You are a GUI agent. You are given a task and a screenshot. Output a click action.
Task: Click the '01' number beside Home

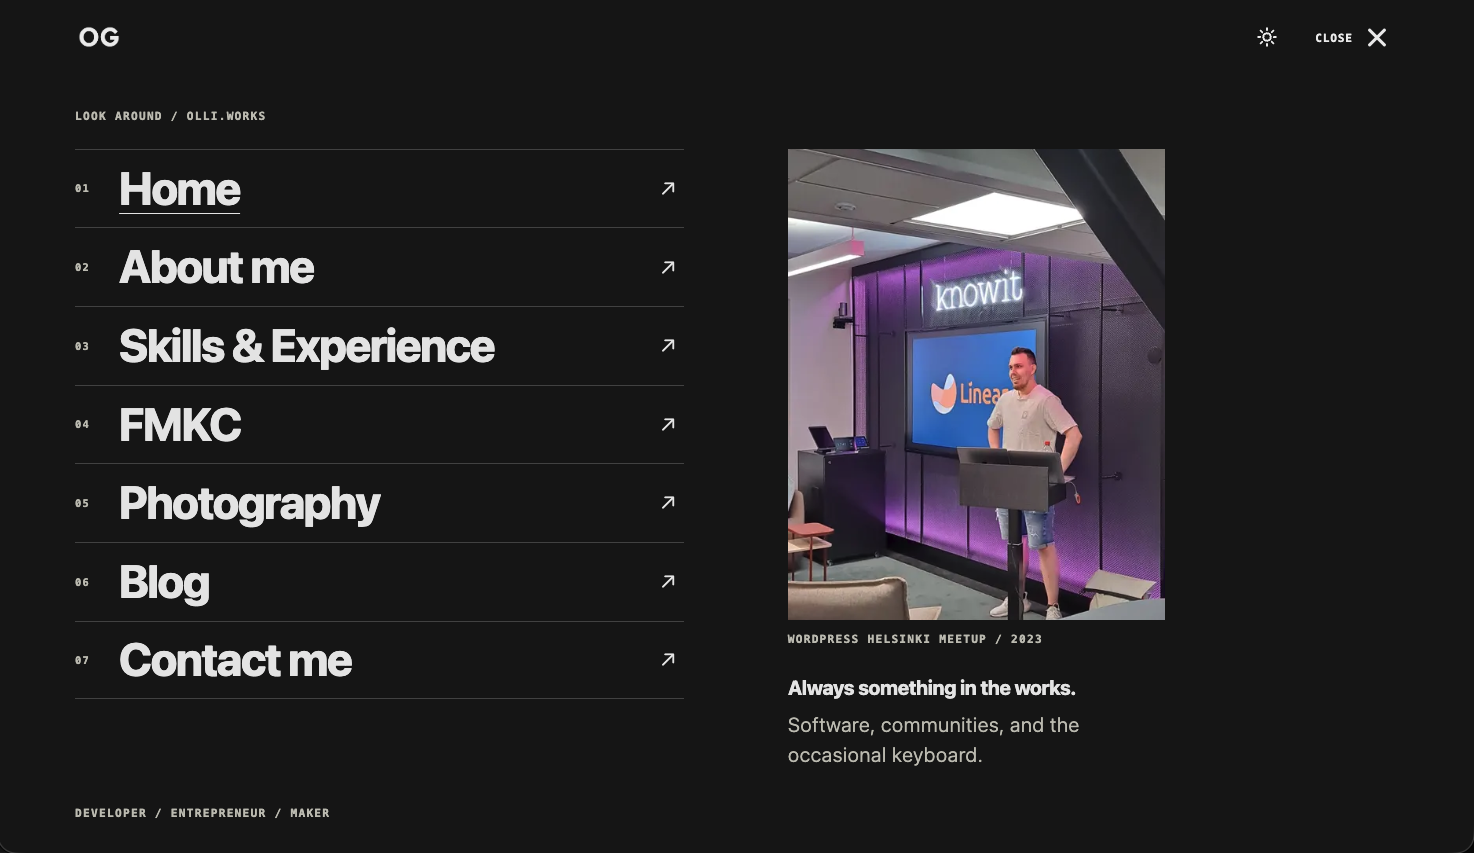point(82,188)
